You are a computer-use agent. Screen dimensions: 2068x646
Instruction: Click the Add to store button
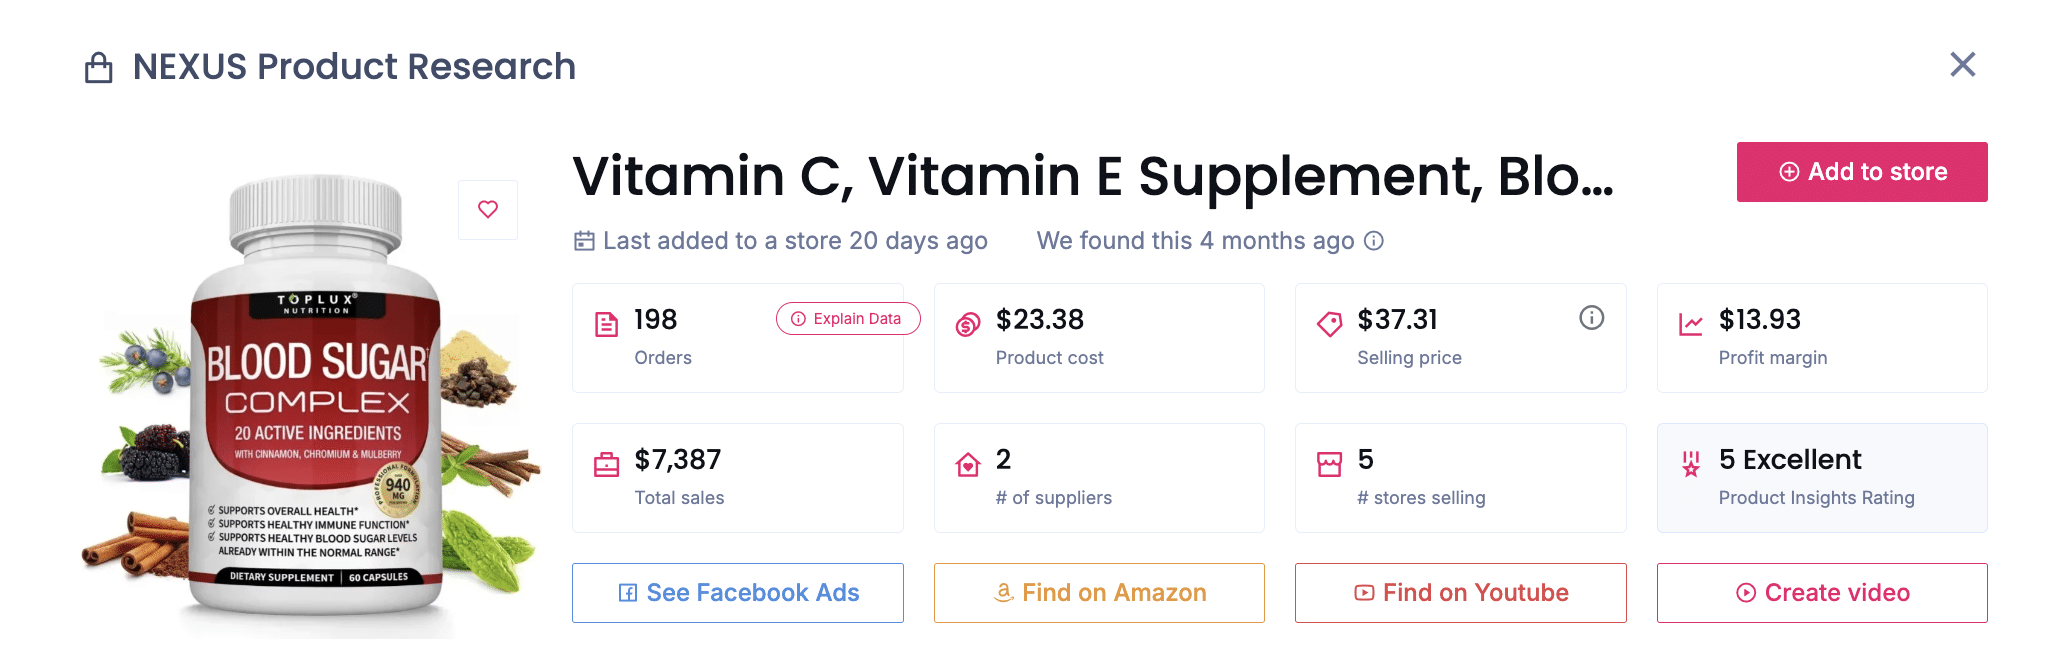(1861, 171)
